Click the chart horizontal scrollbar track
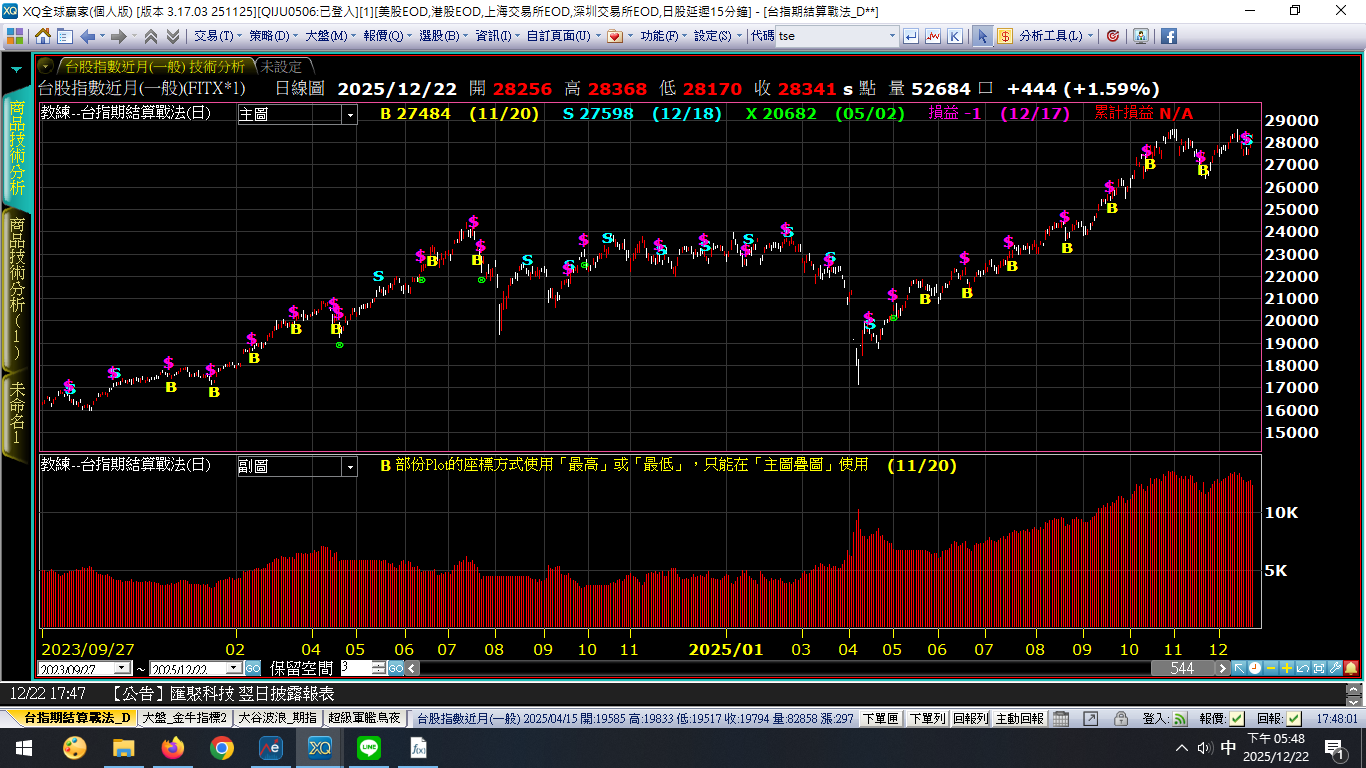The width and height of the screenshot is (1366, 768). [780, 668]
